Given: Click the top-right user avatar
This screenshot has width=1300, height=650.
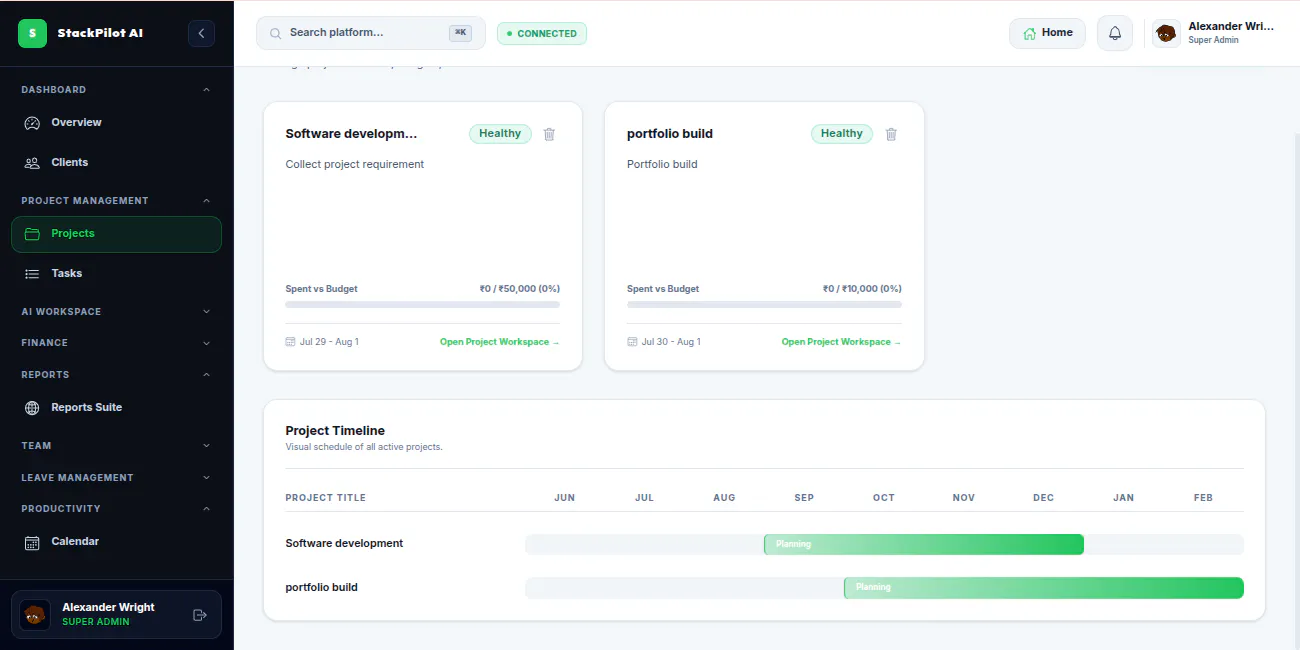Looking at the screenshot, I should [1166, 33].
